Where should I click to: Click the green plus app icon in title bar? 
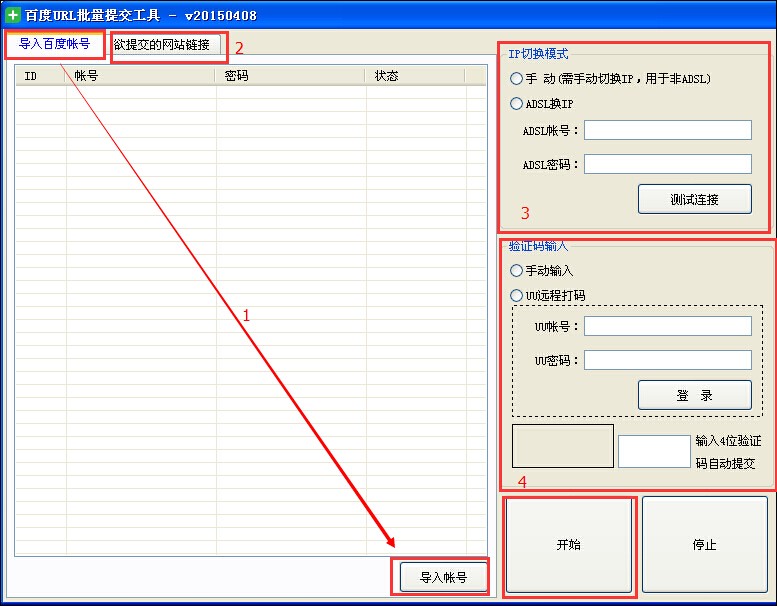coord(12,15)
